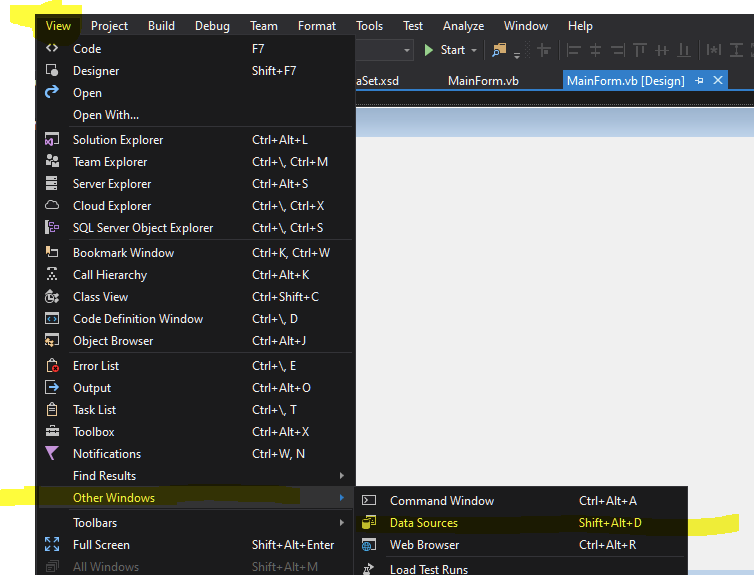Image resolution: width=754 pixels, height=575 pixels.
Task: Click the Notifications flag icon
Action: [x=52, y=453]
